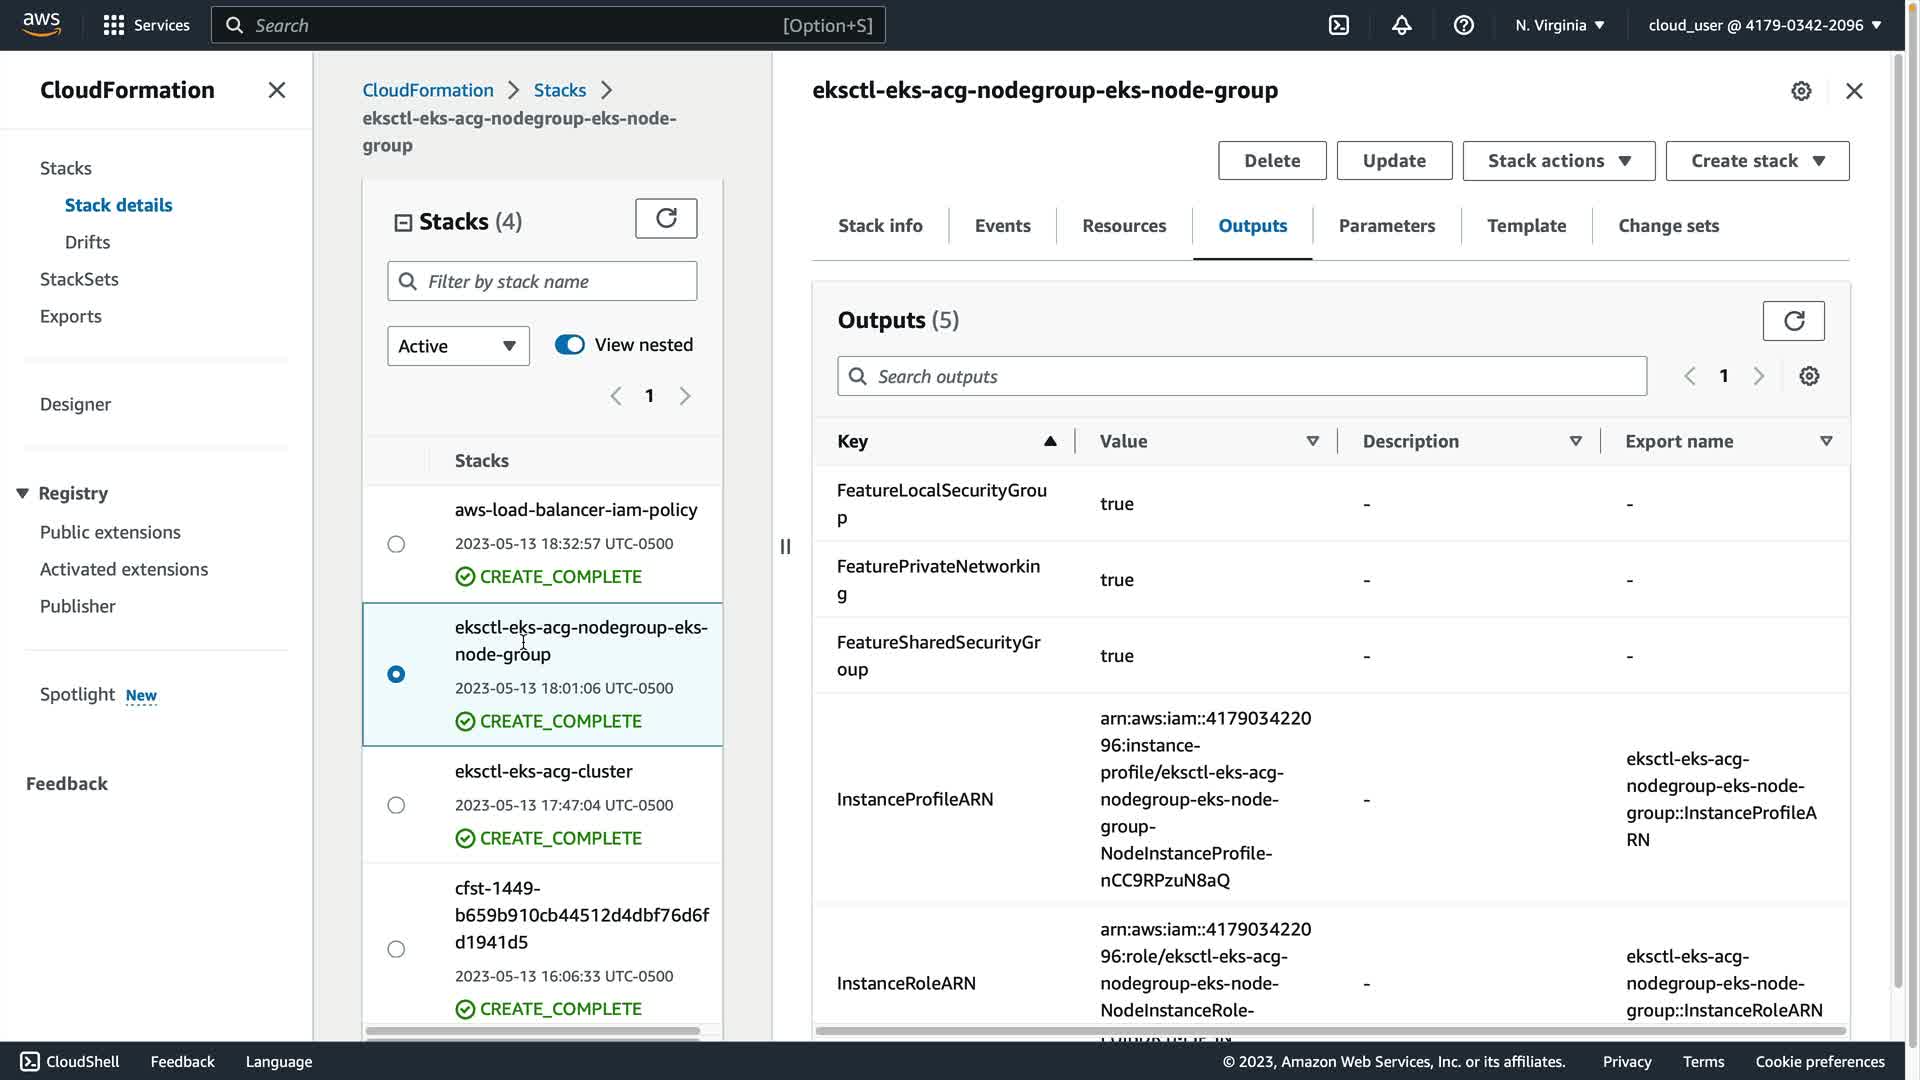The width and height of the screenshot is (1920, 1080).
Task: Select the eksctl-eks-acg-cluster stack radio button
Action: (396, 805)
